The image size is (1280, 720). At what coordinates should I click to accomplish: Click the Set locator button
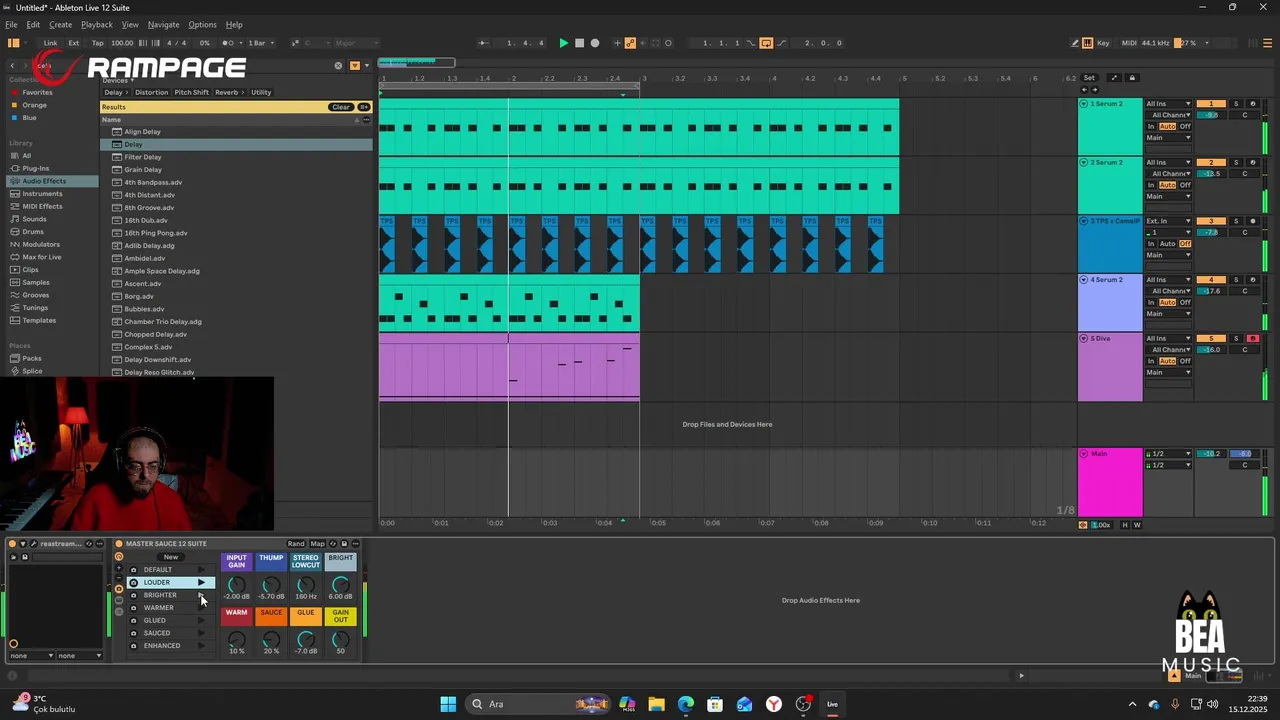(1089, 78)
